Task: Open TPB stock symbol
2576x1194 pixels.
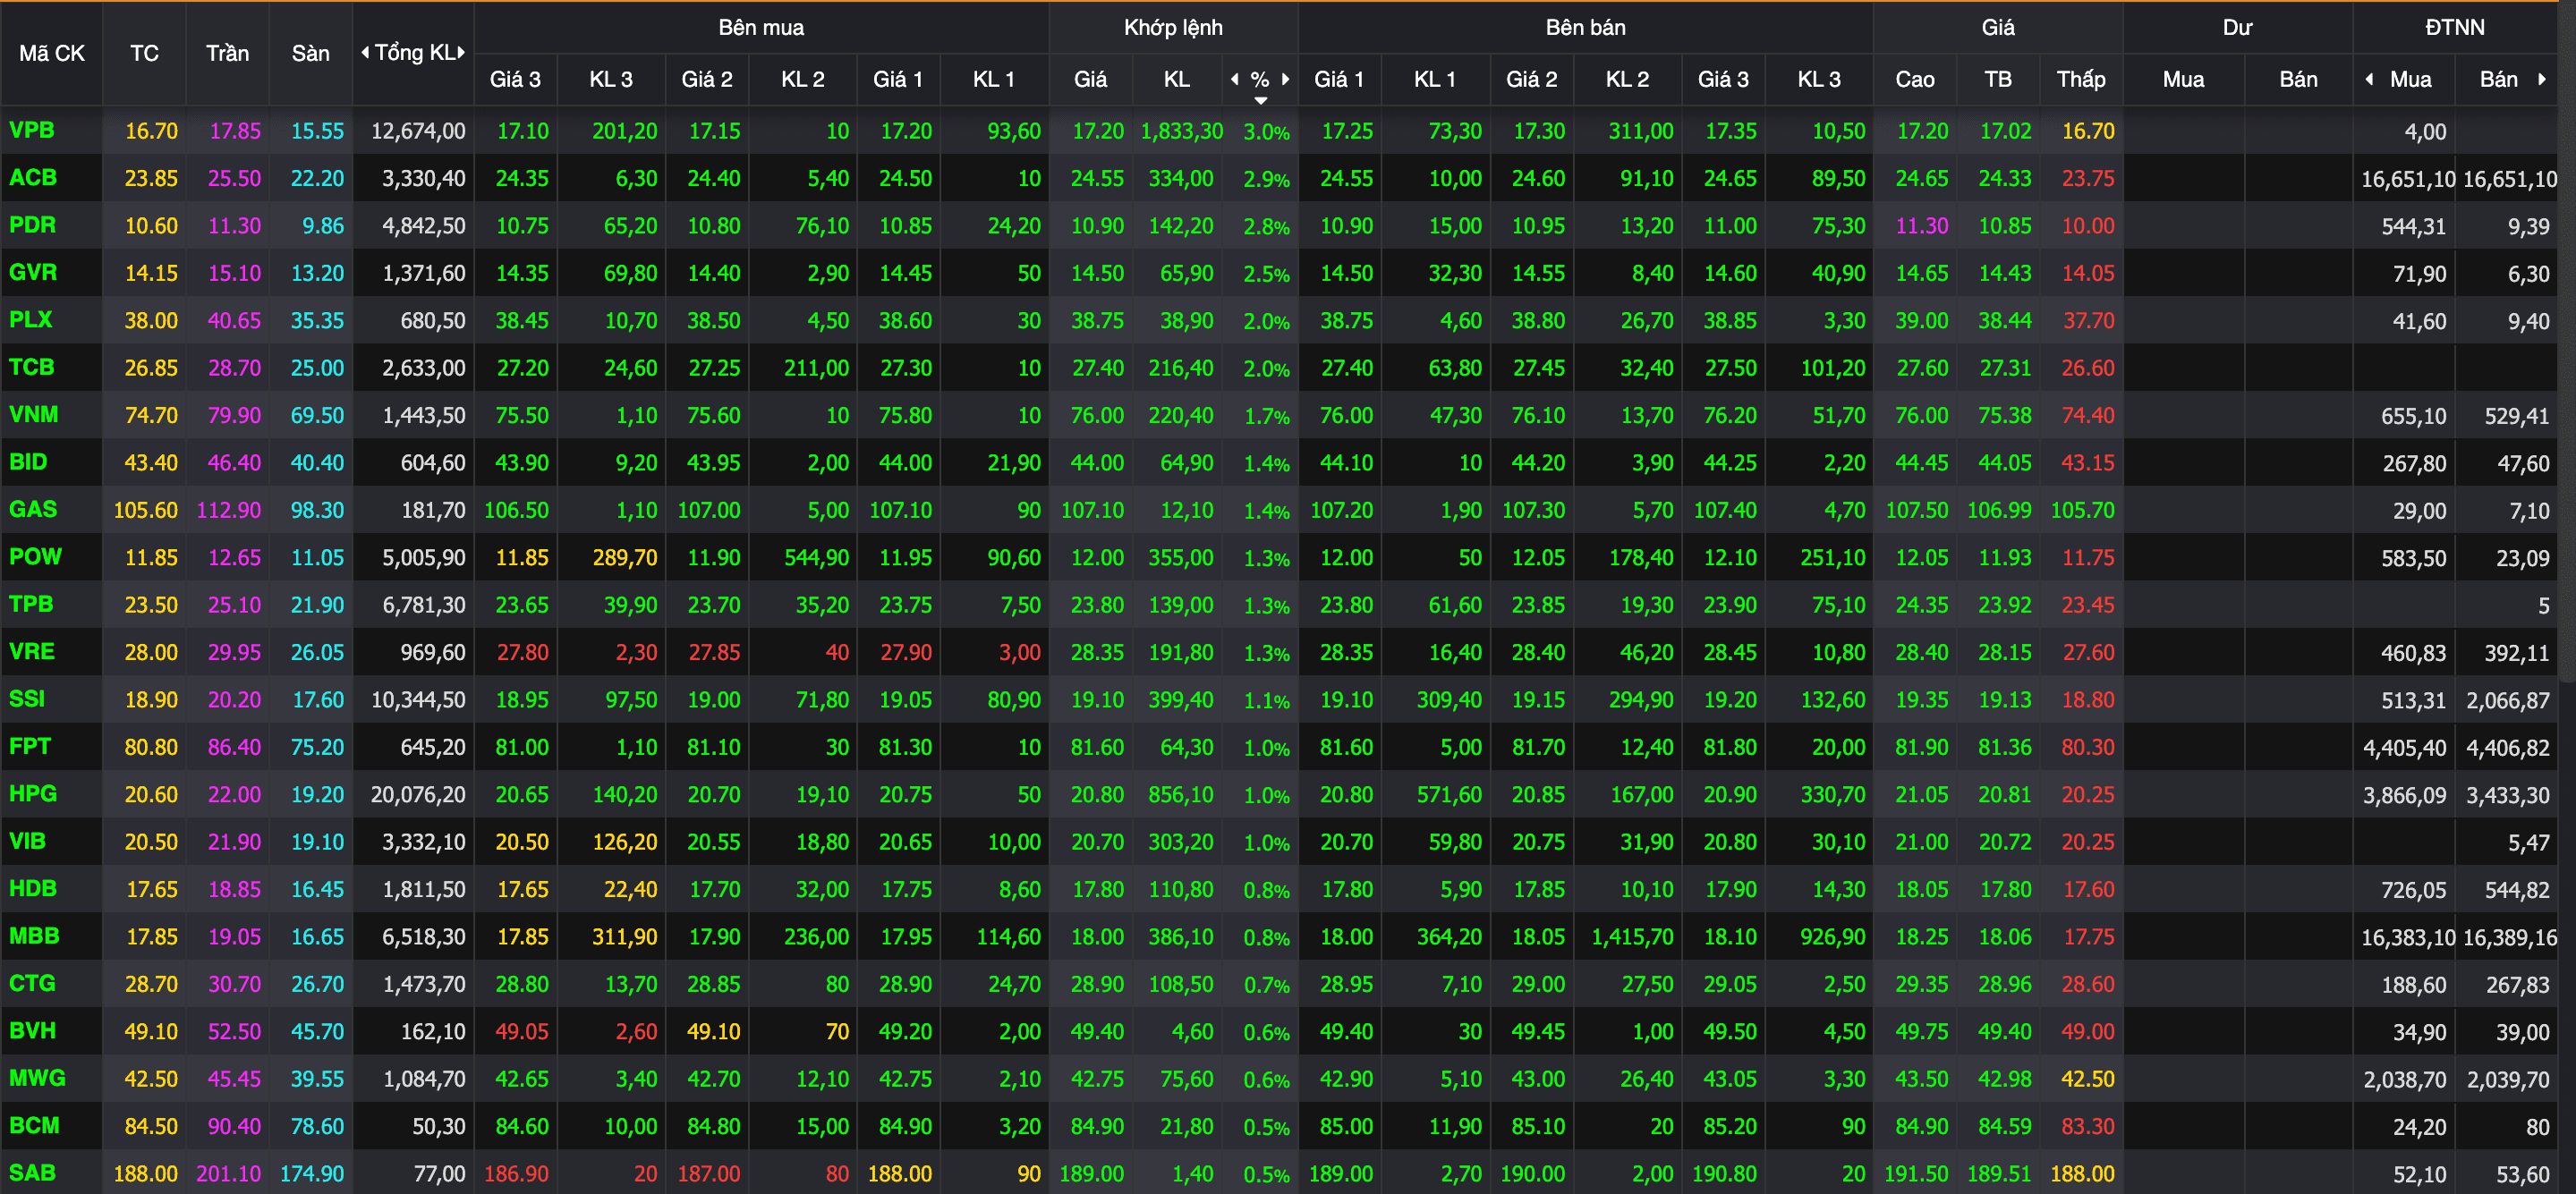Action: tap(31, 604)
